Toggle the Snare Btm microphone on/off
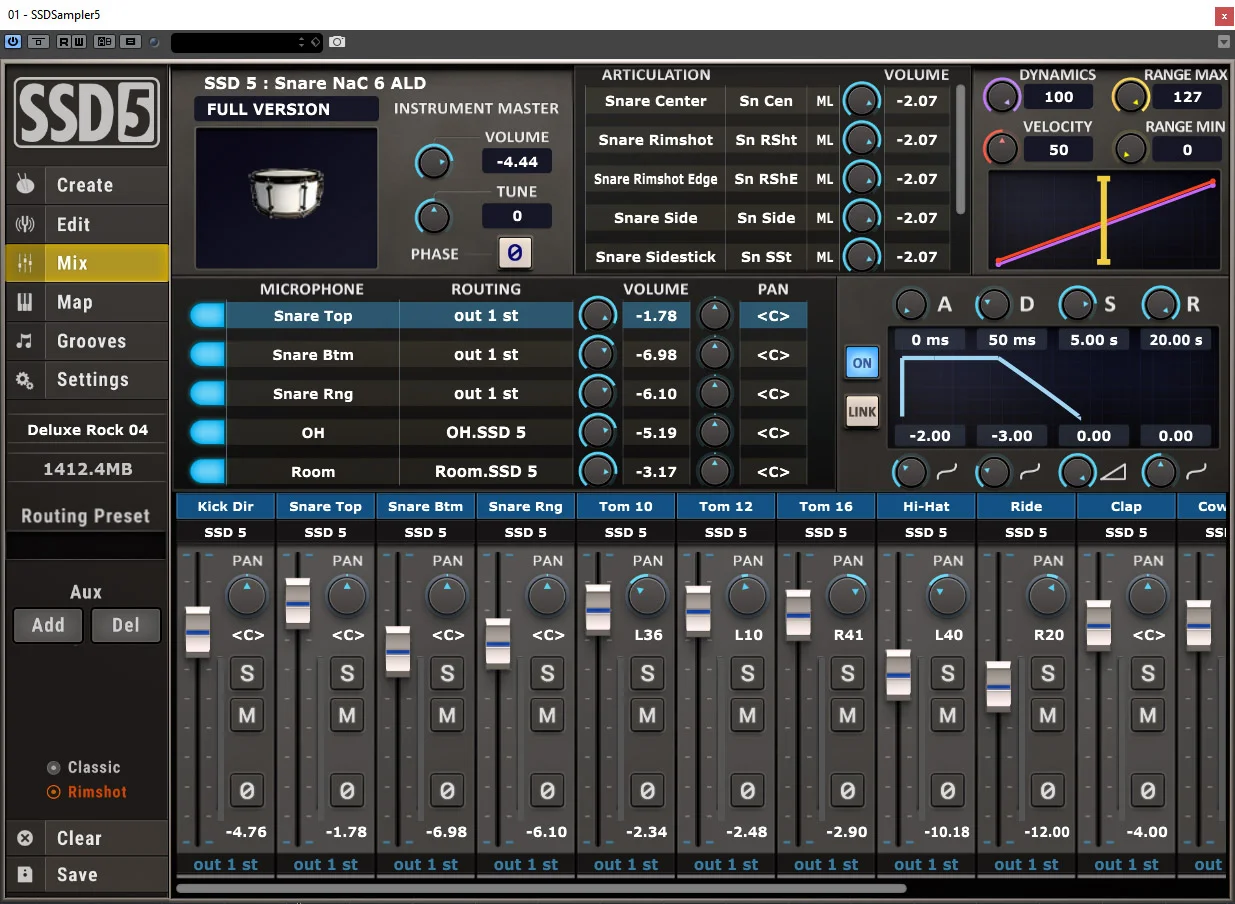Viewport: 1235px width, 904px height. 207,355
